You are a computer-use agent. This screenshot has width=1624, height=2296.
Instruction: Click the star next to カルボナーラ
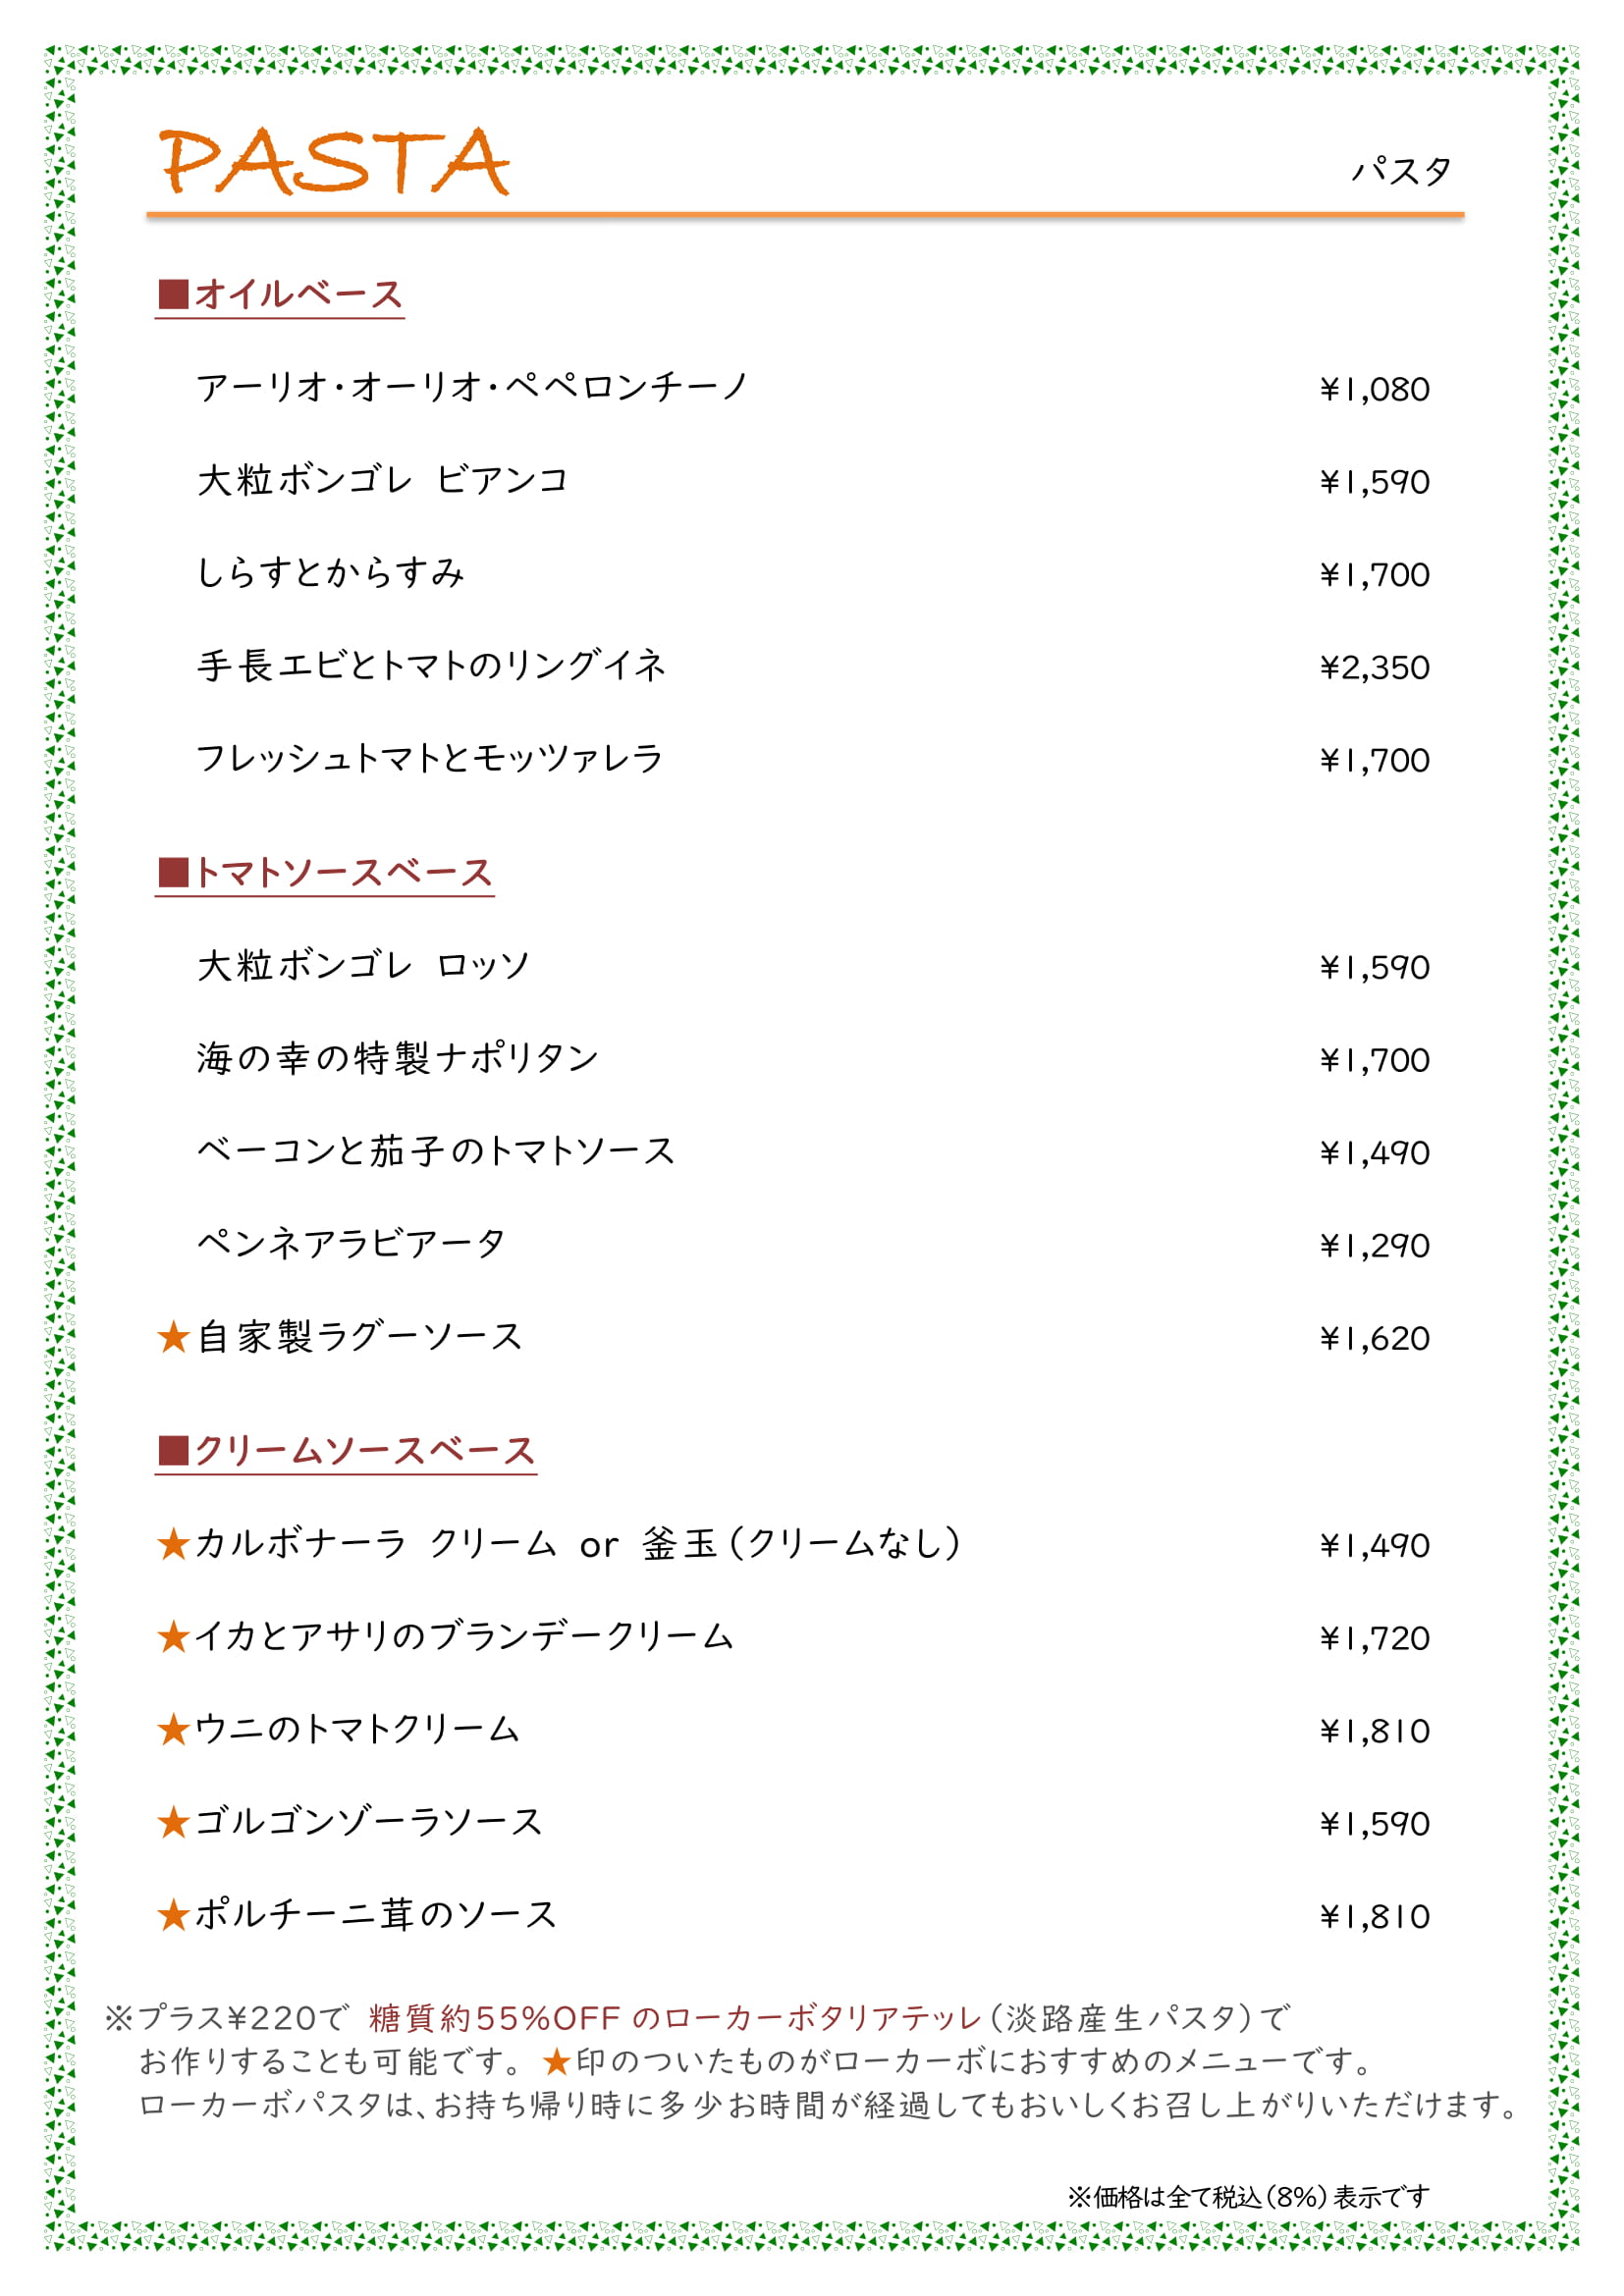click(174, 1544)
